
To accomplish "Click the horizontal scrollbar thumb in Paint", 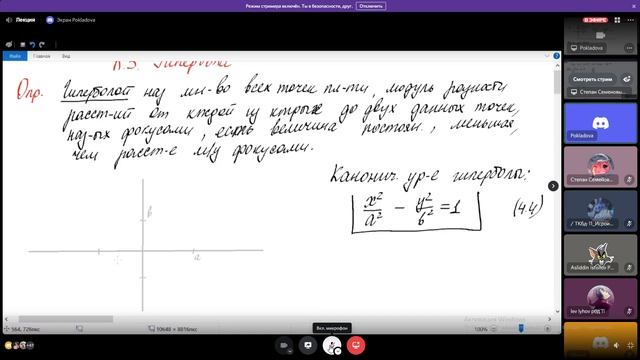I will point(66,319).
